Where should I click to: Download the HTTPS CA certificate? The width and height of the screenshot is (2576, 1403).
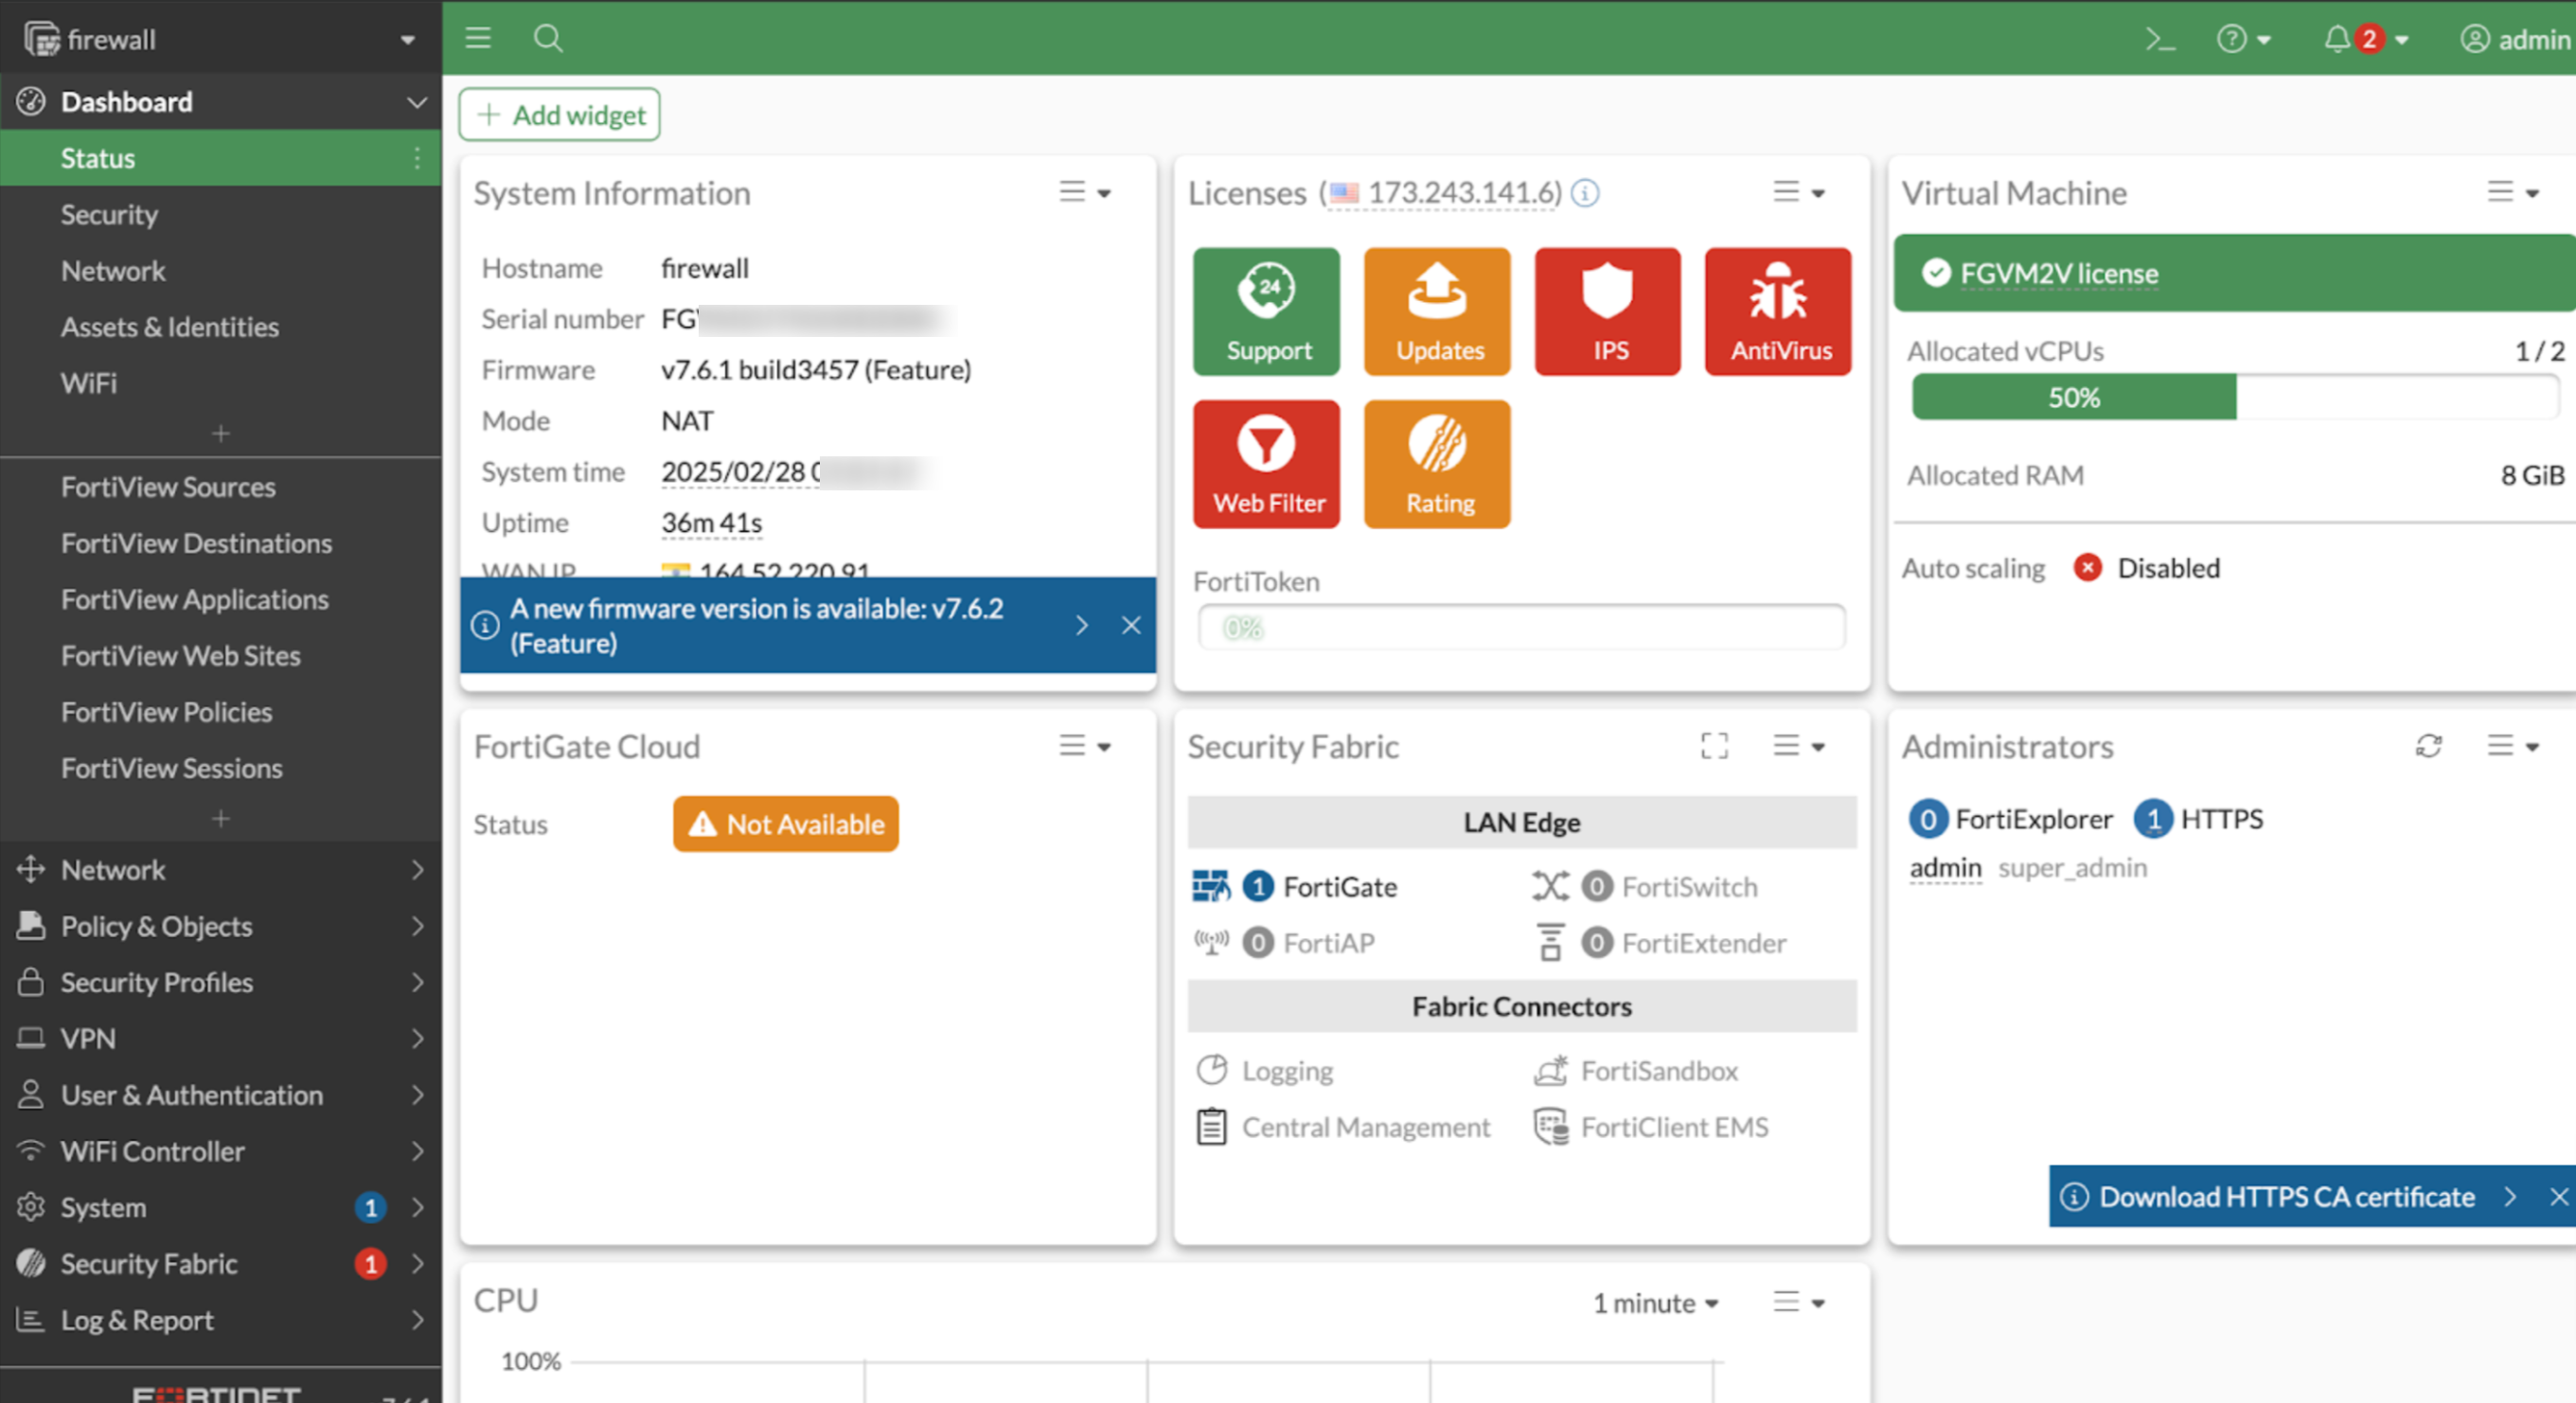2285,1196
